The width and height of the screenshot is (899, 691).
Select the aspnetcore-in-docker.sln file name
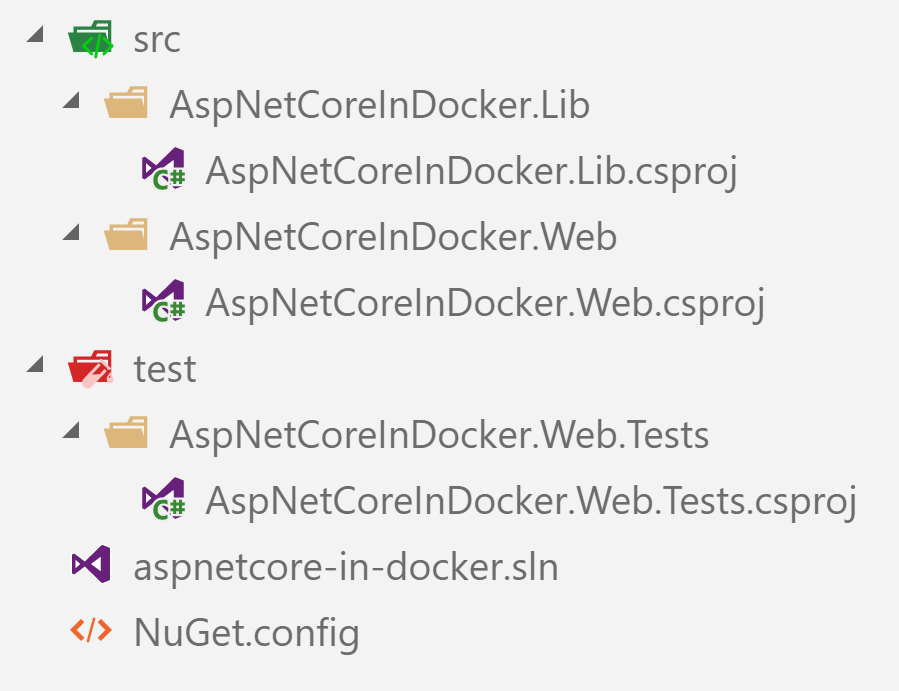[x=346, y=567]
